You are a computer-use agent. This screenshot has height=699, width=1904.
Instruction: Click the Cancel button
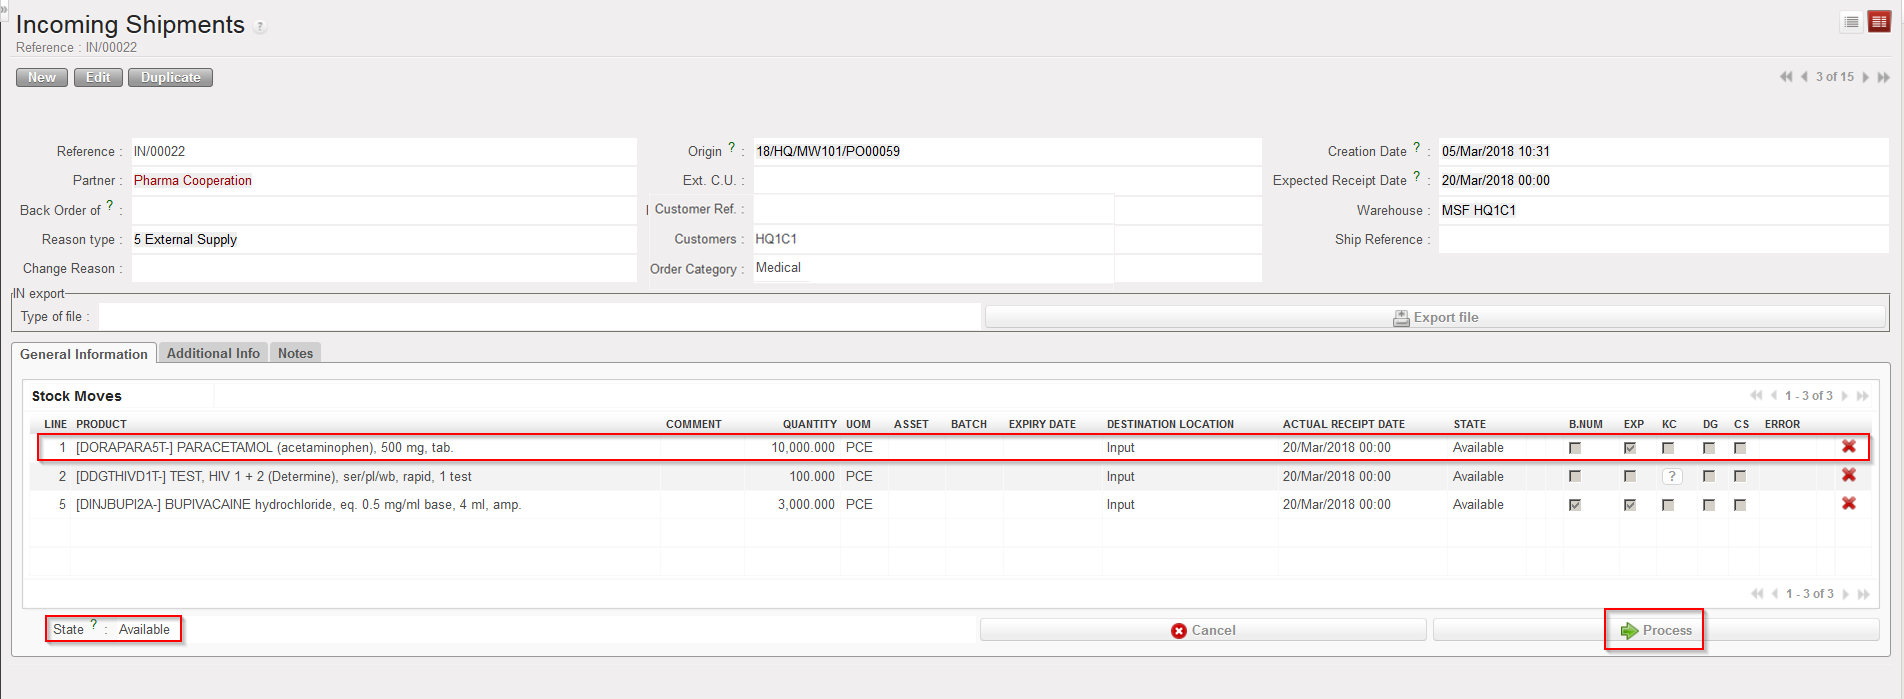(1203, 630)
